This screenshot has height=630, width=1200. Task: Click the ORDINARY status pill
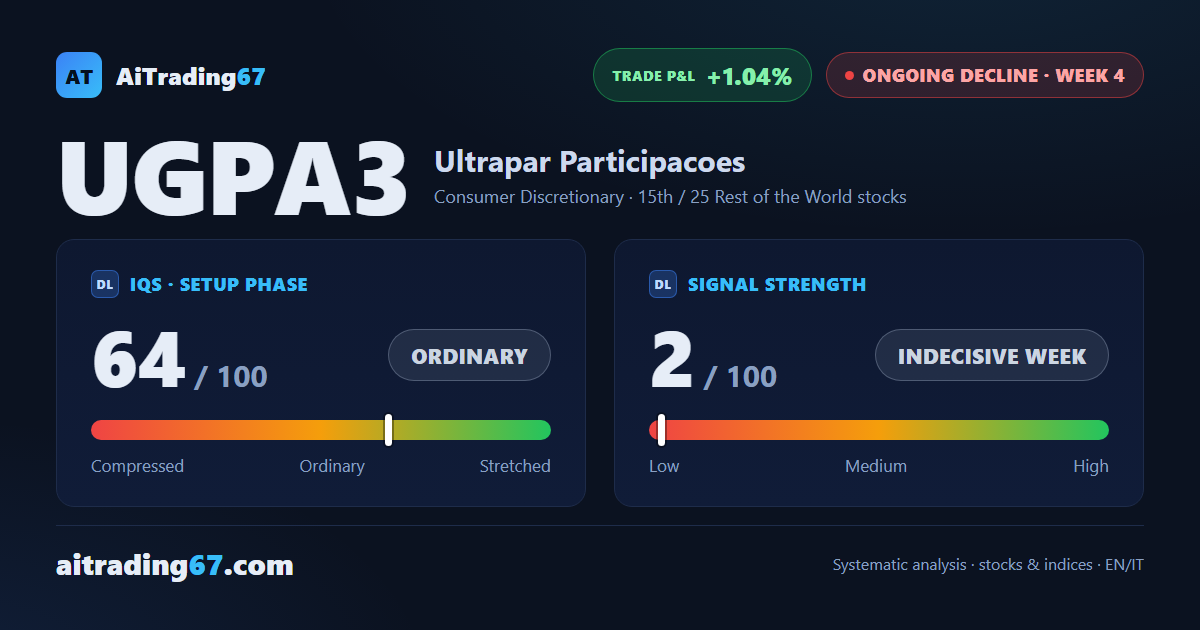(x=469, y=355)
